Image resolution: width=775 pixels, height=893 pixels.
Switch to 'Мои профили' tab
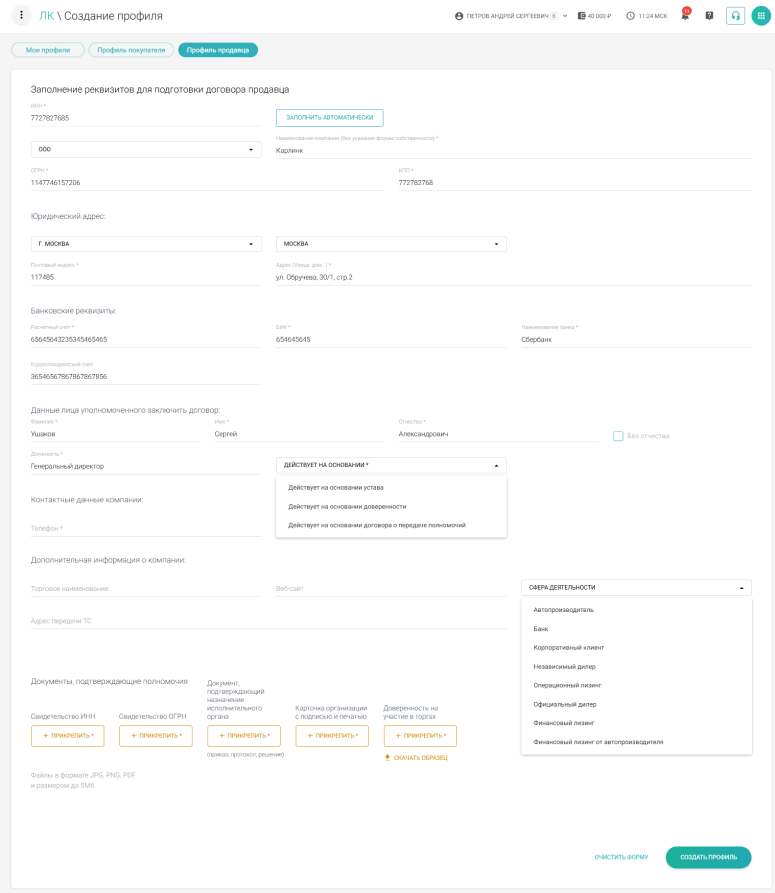click(x=48, y=50)
